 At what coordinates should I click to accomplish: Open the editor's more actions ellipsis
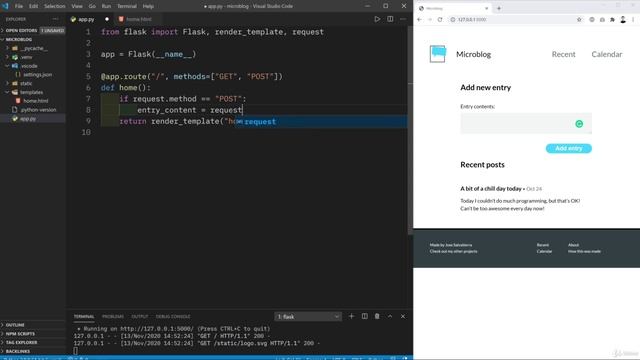click(403, 19)
